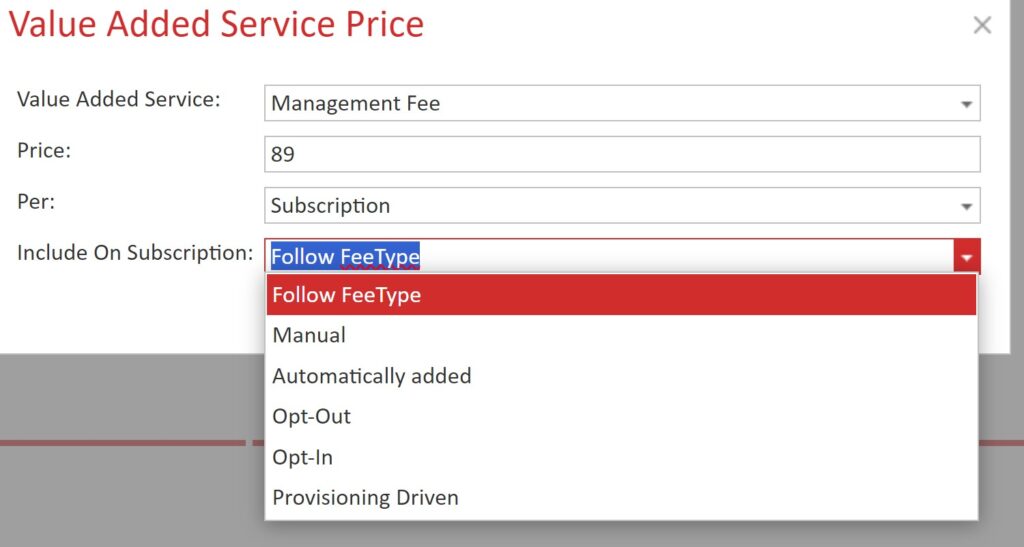Click highlighted Follow FeeType text in combo field
The height and width of the screenshot is (547, 1024).
click(346, 258)
